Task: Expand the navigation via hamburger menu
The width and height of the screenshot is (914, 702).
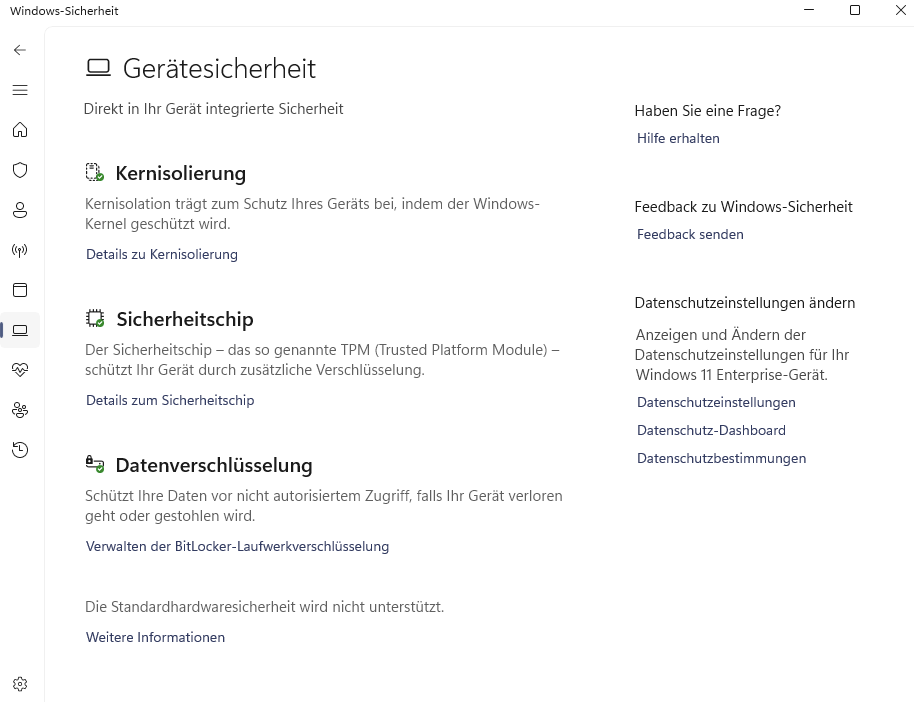Action: (x=20, y=90)
